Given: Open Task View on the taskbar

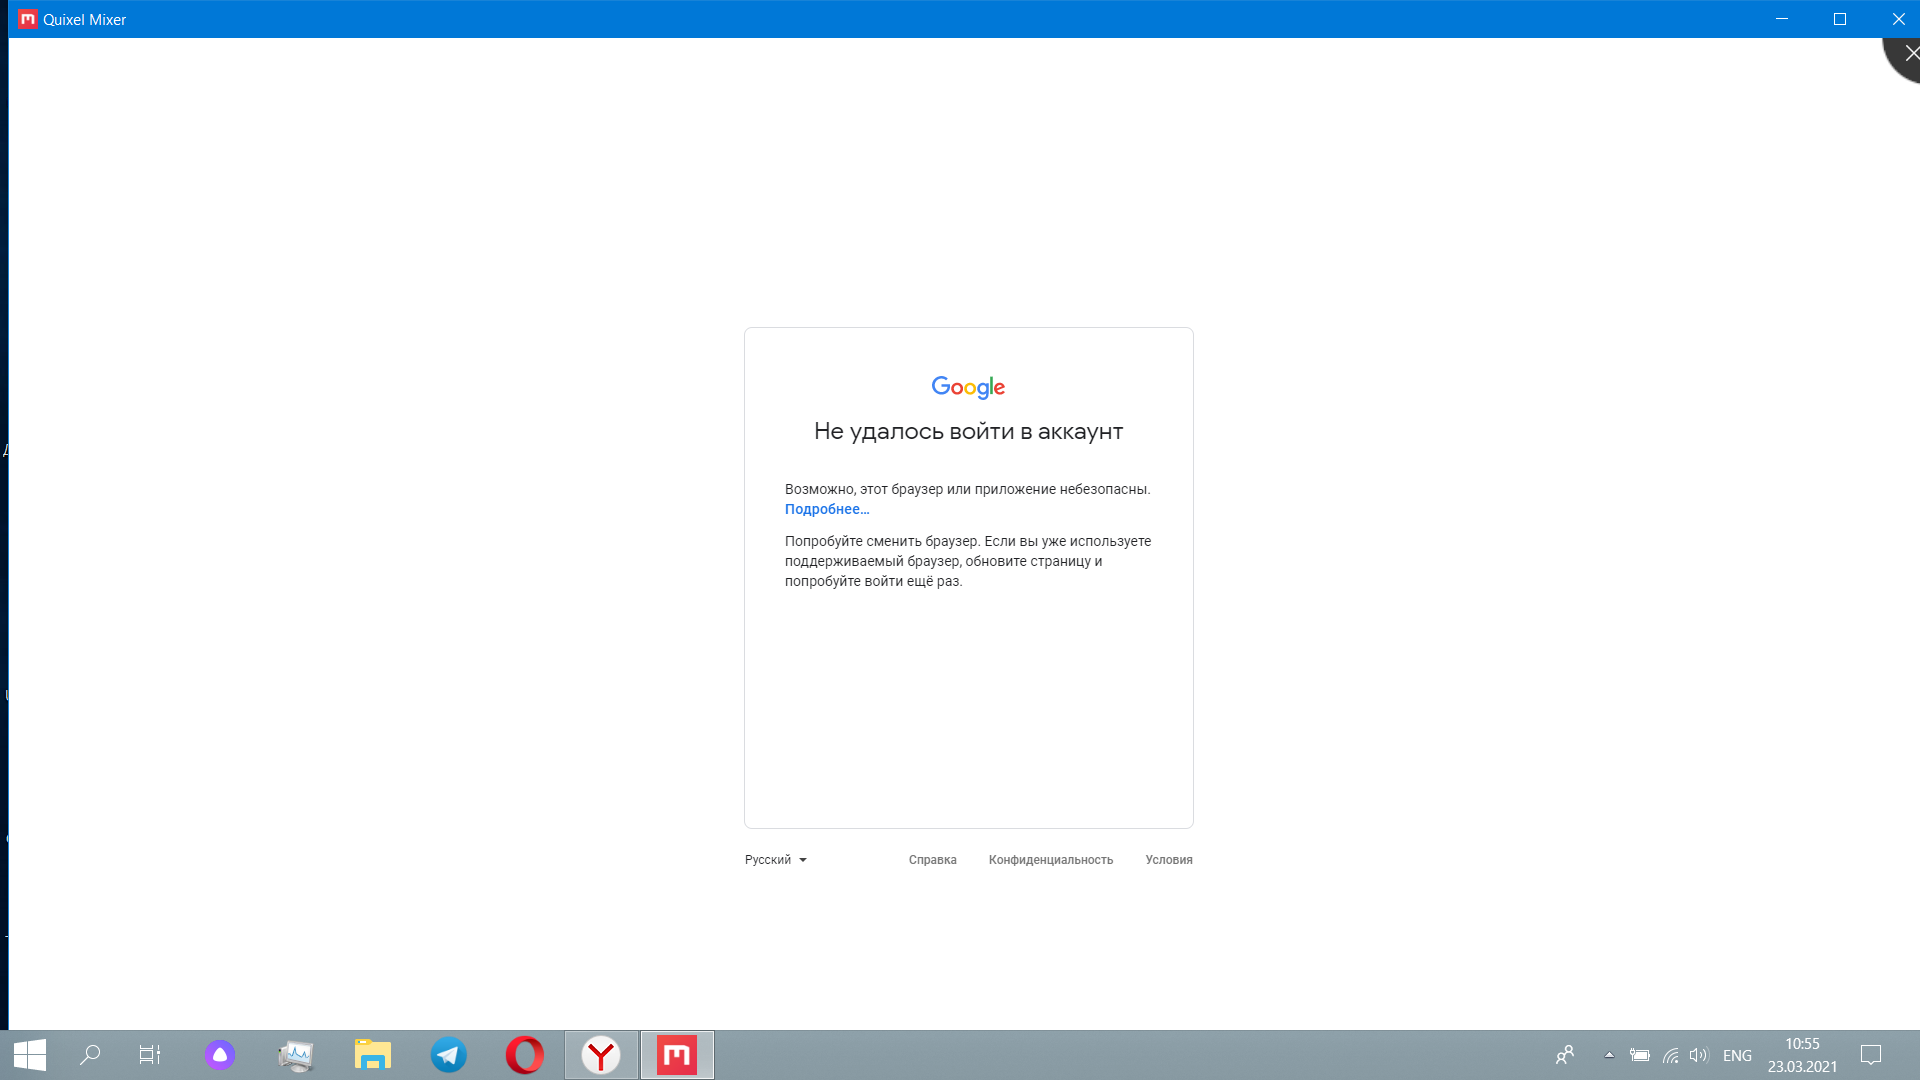Looking at the screenshot, I should [150, 1055].
